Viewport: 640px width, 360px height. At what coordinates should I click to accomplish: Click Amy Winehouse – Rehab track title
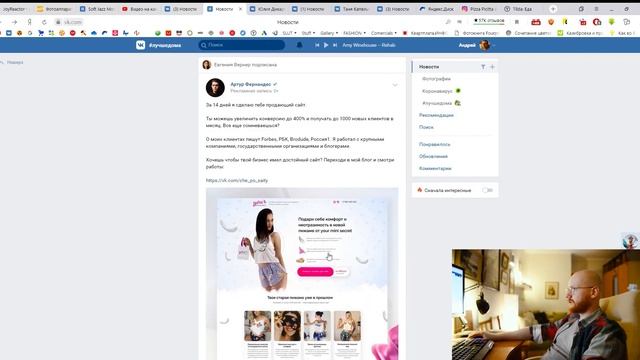coord(369,45)
